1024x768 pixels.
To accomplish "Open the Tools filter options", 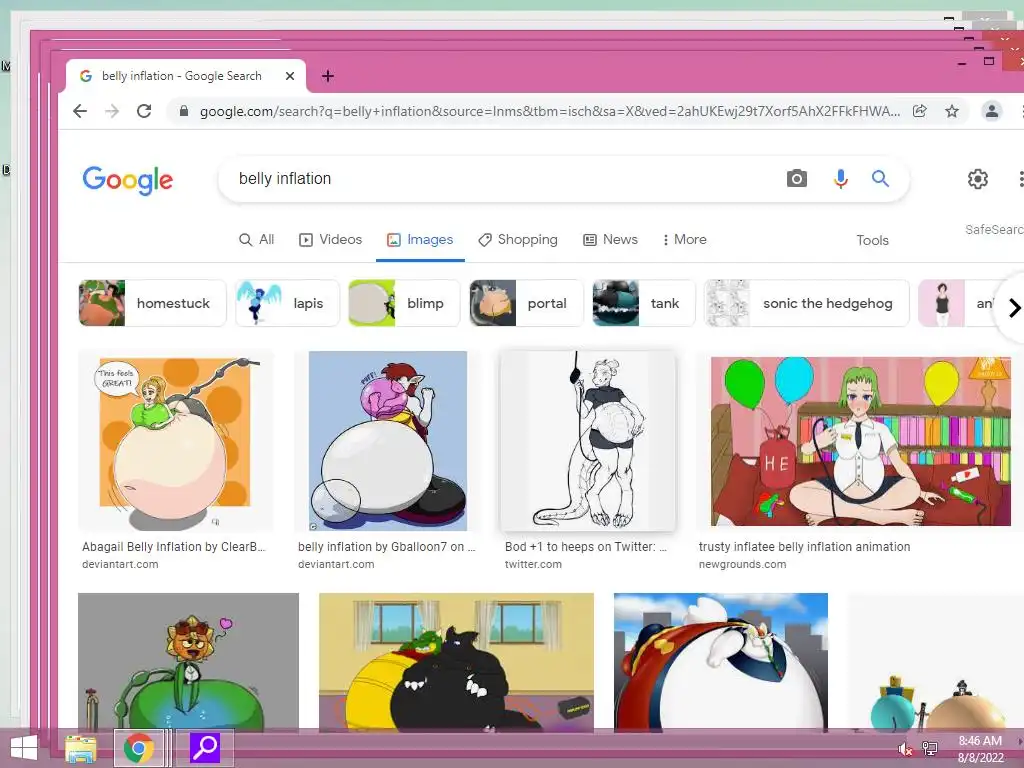I will click(872, 240).
